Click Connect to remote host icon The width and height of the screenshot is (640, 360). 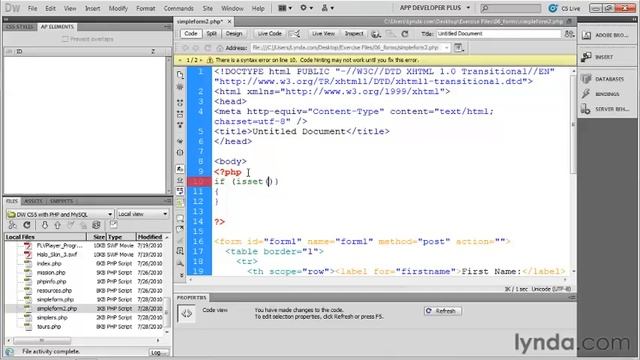click(x=13, y=225)
